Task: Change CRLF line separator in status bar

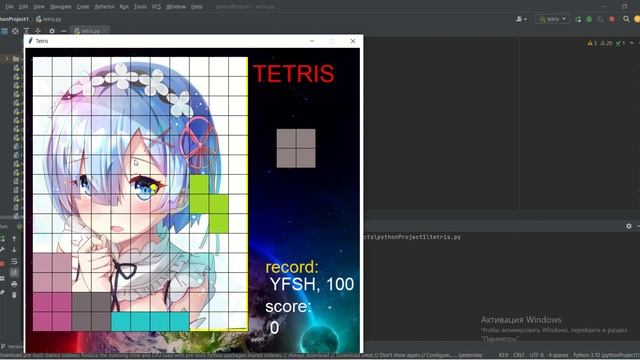Action: point(519,355)
